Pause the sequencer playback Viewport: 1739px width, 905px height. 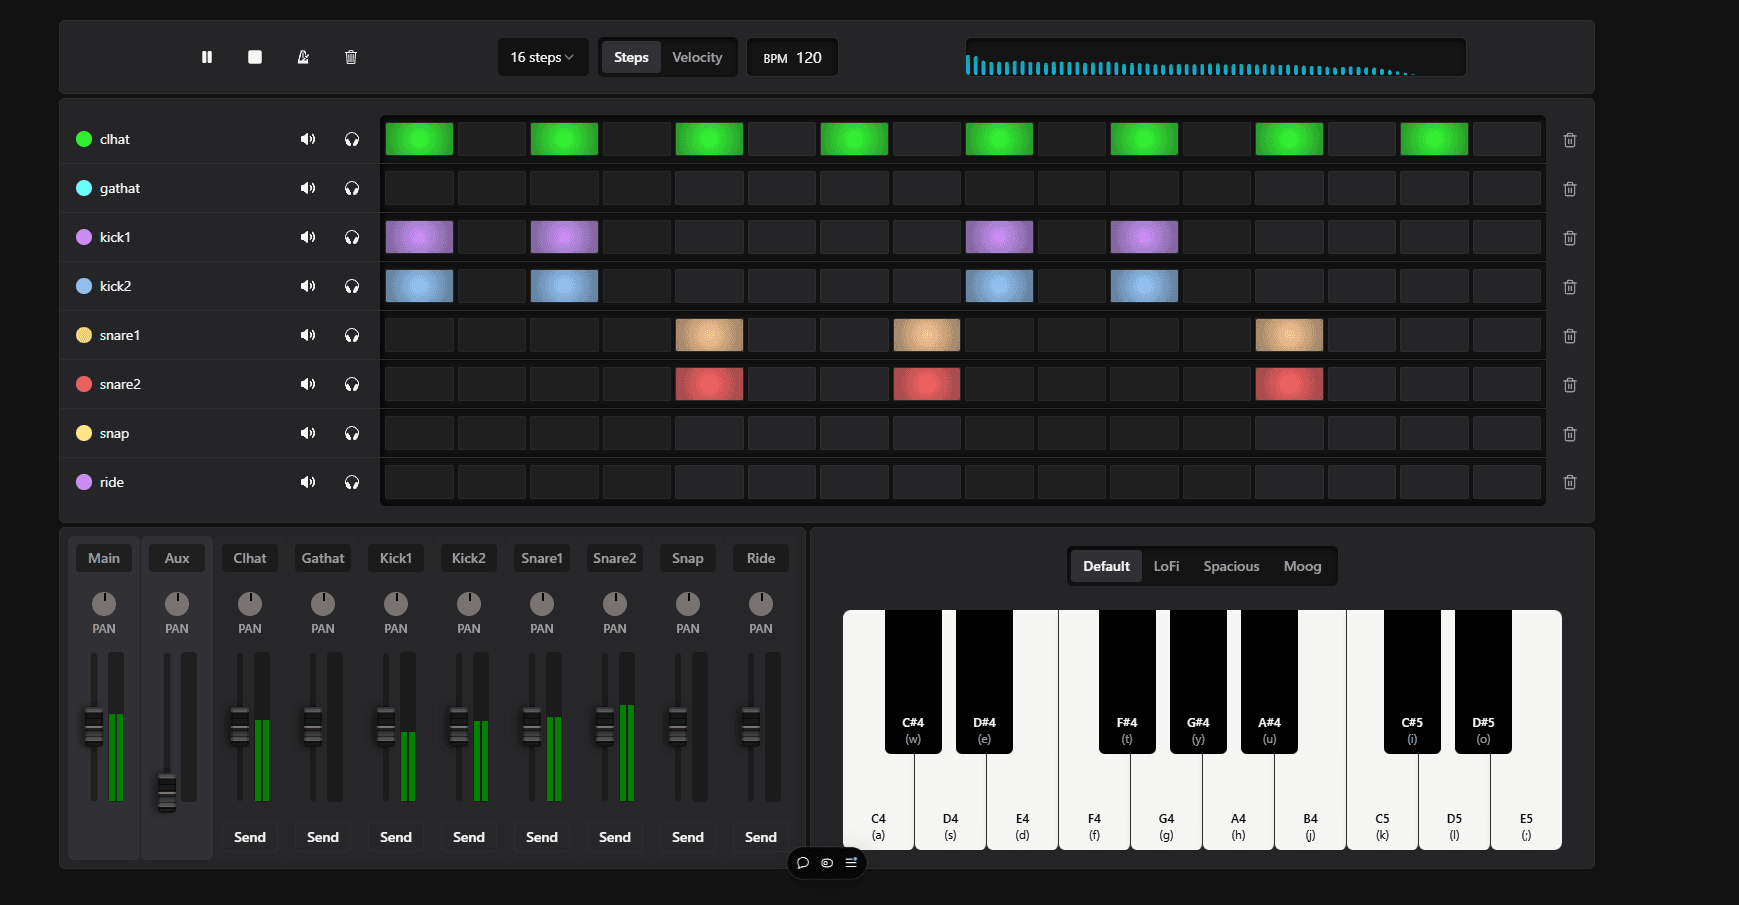tap(207, 57)
